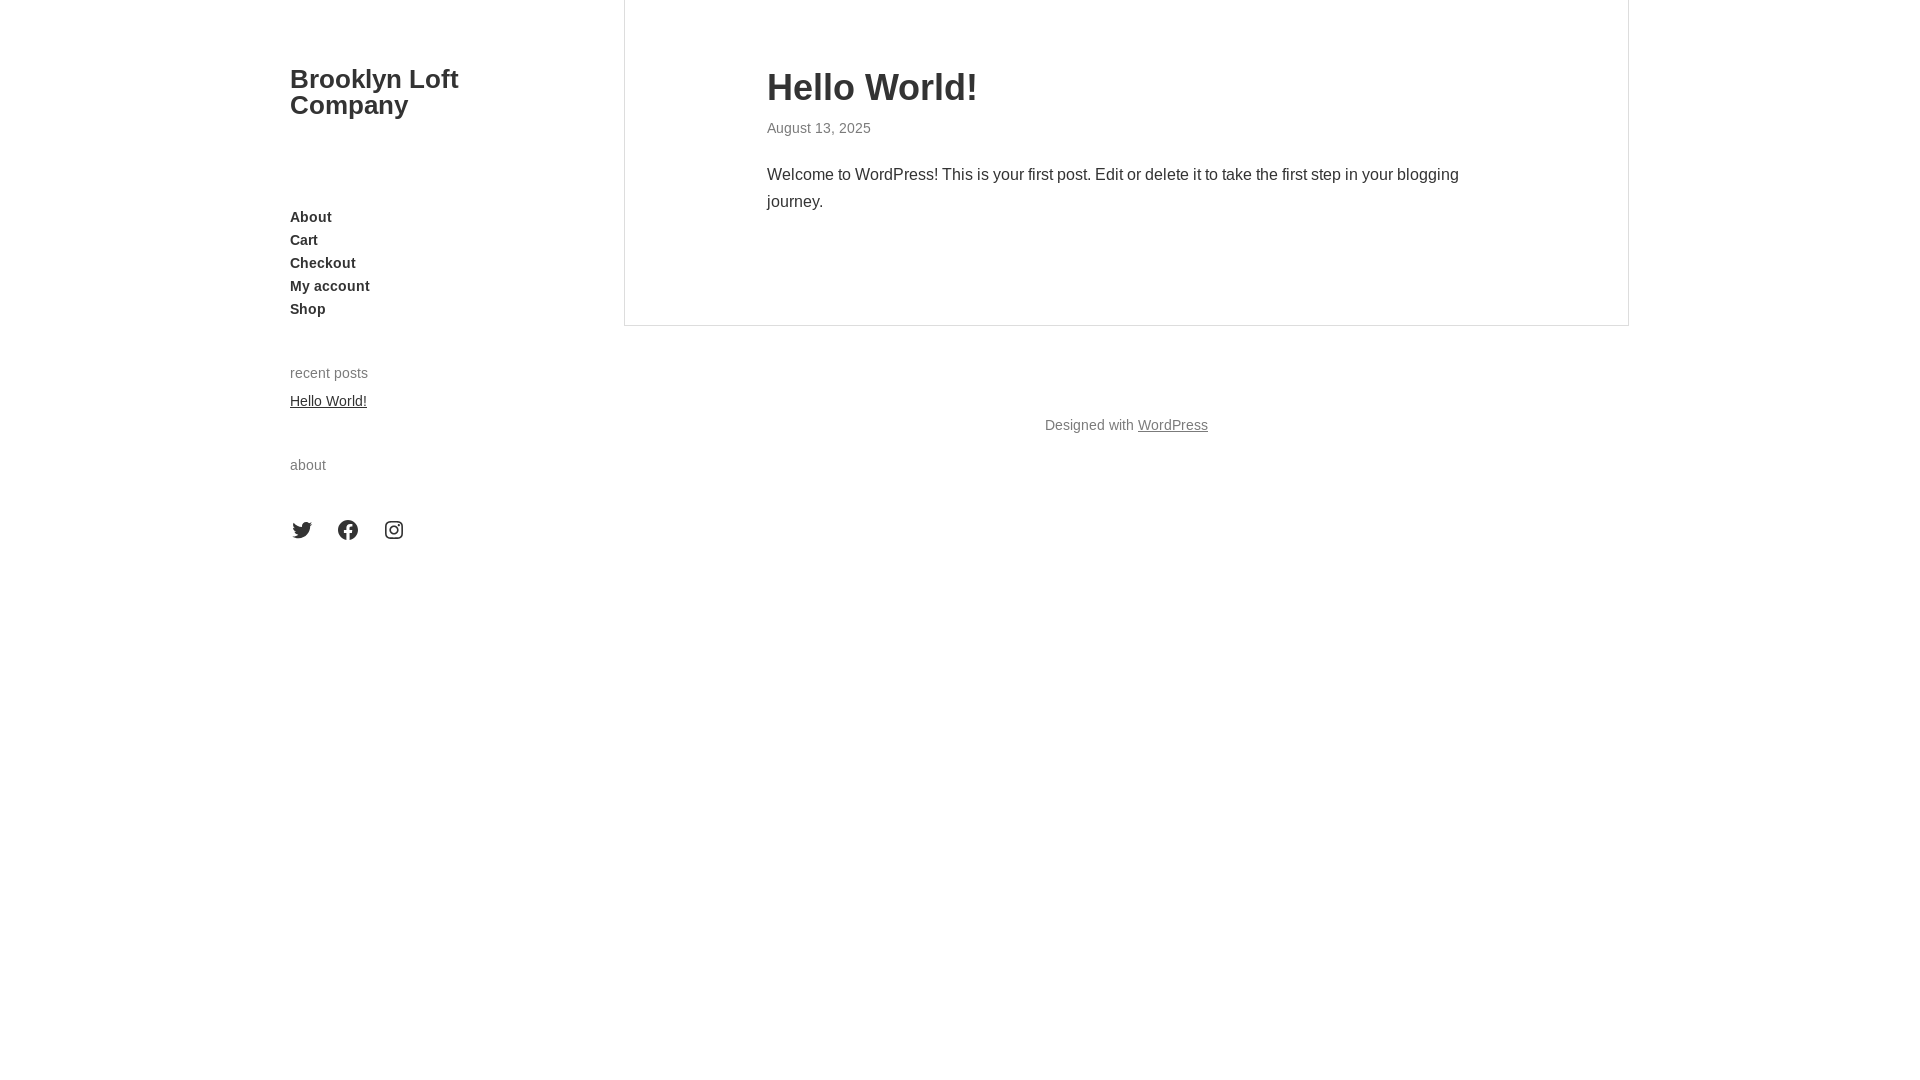Open the Cart menu item
This screenshot has height=1080, width=1920.
(x=304, y=240)
